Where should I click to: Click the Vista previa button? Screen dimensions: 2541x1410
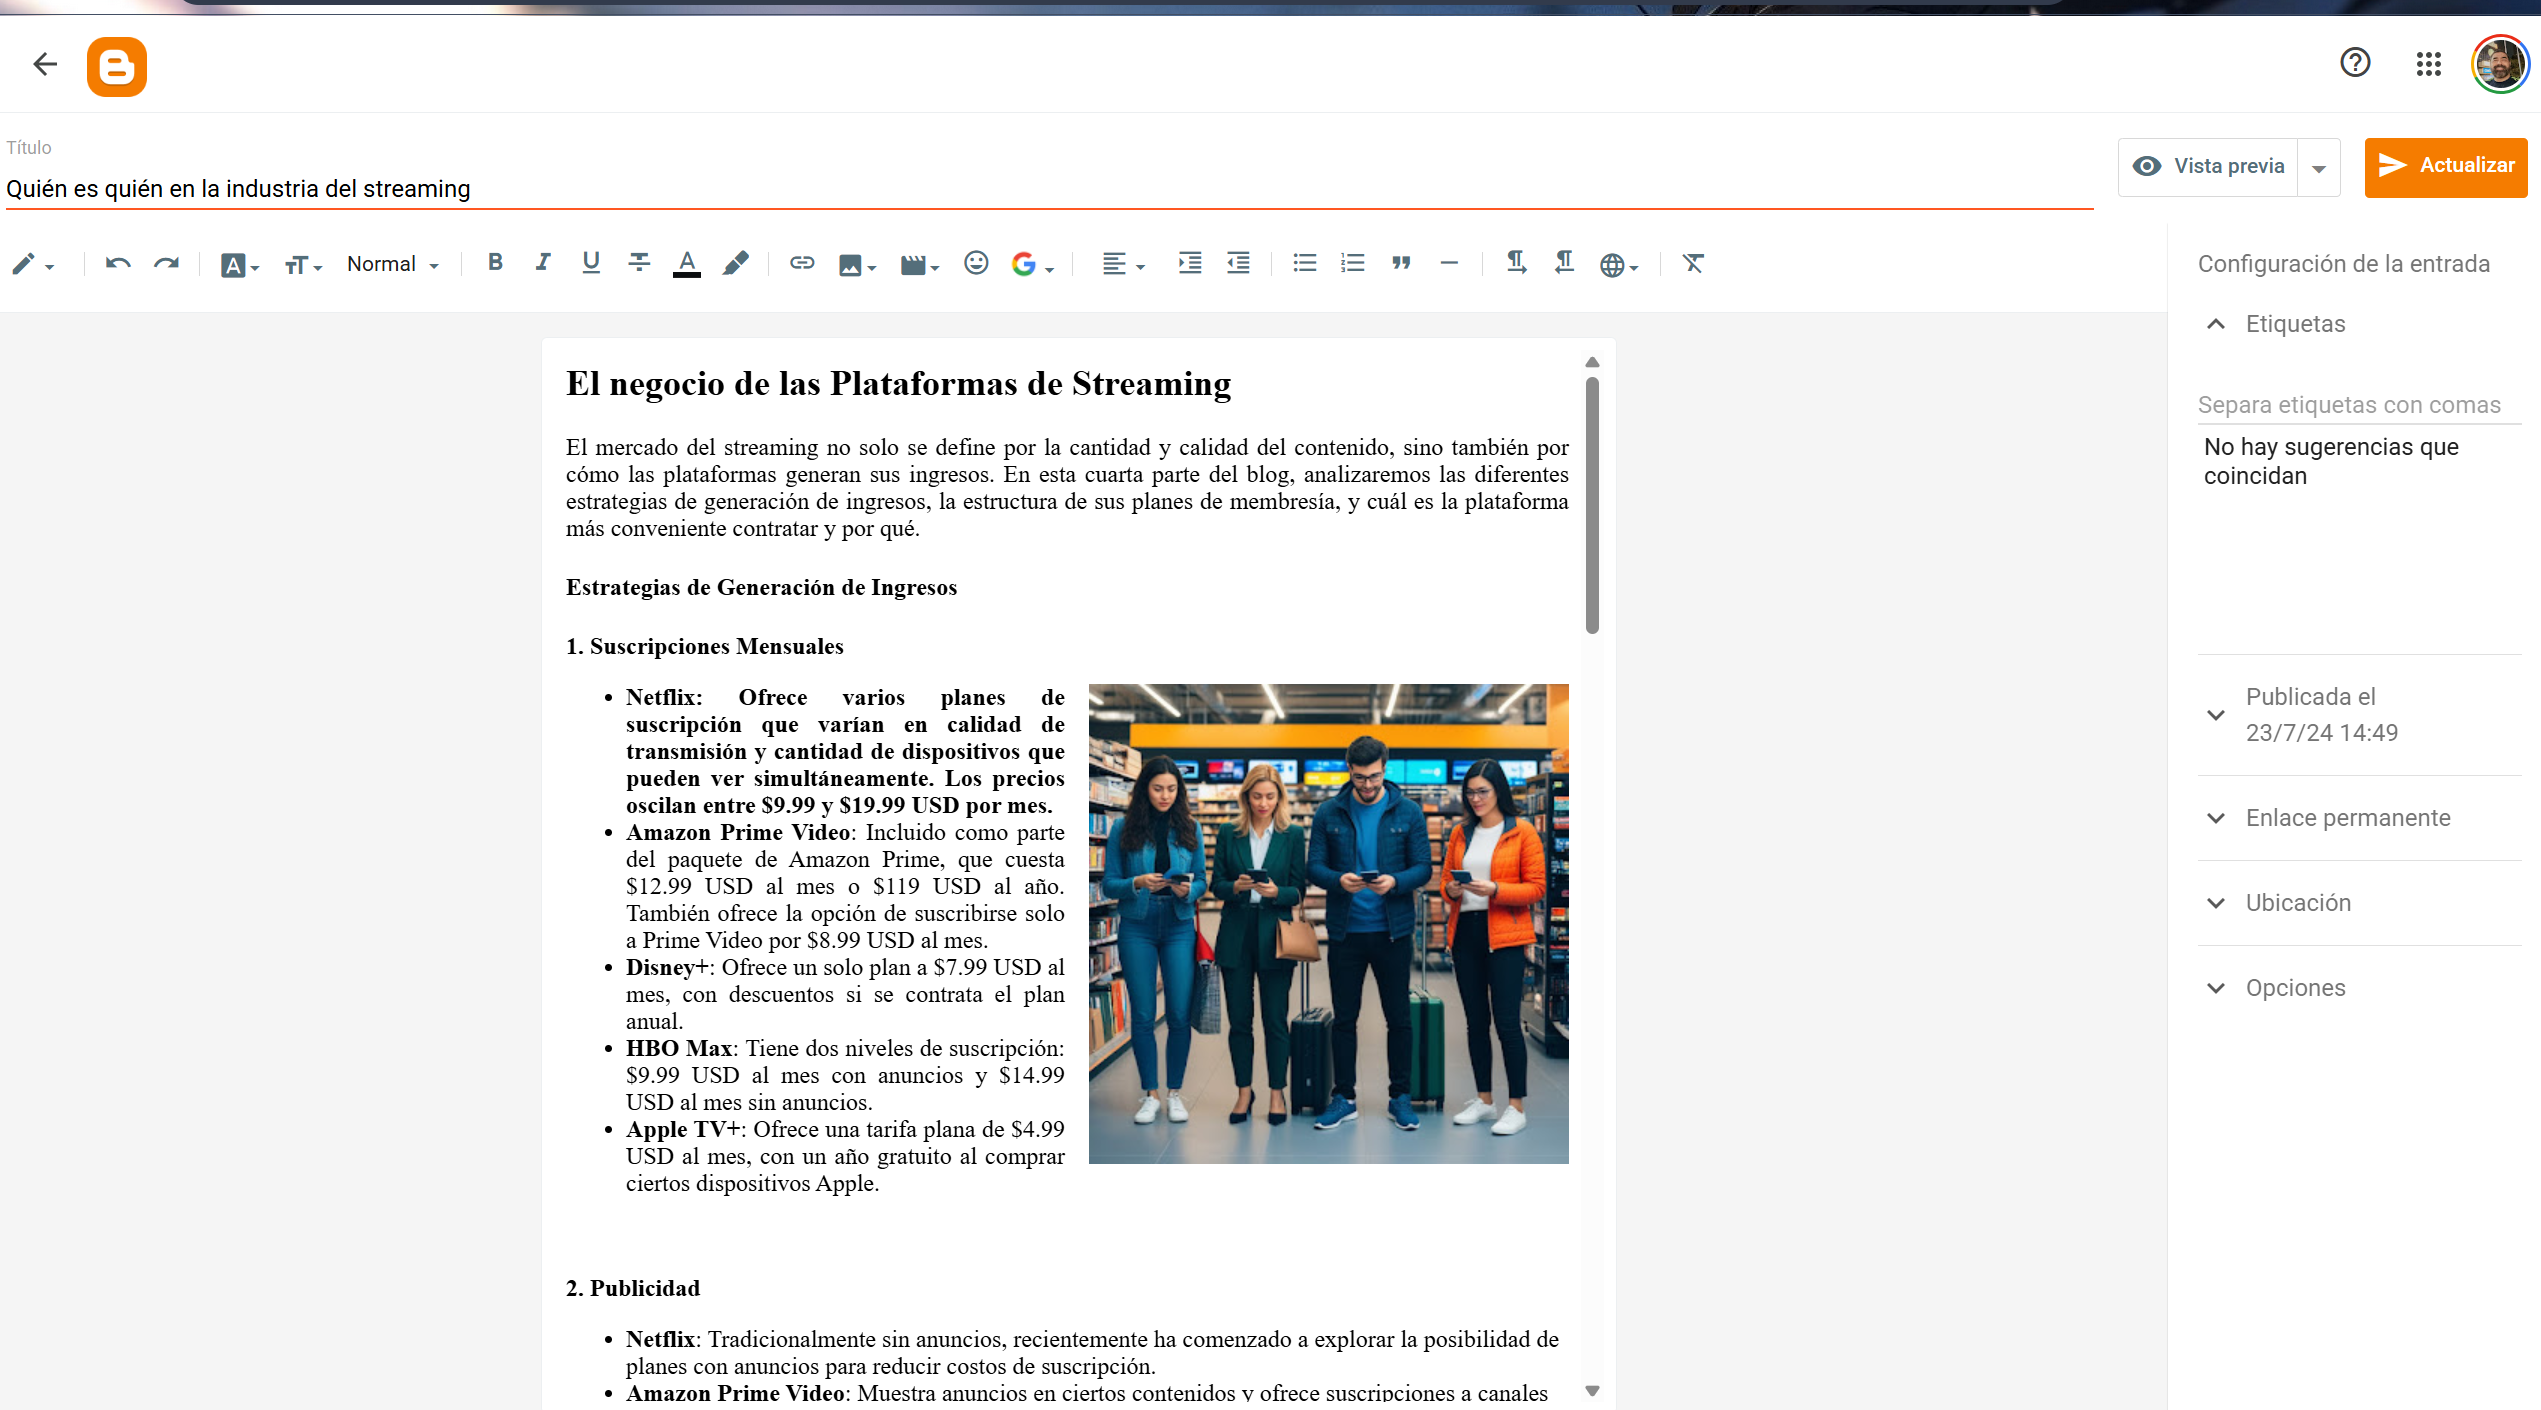[x=2209, y=166]
